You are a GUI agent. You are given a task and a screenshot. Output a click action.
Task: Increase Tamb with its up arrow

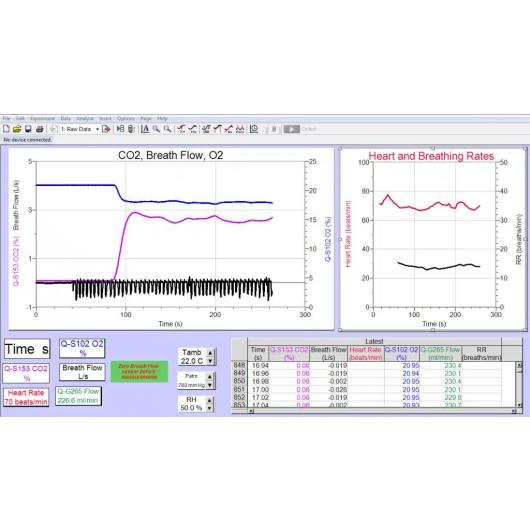pyautogui.click(x=210, y=353)
